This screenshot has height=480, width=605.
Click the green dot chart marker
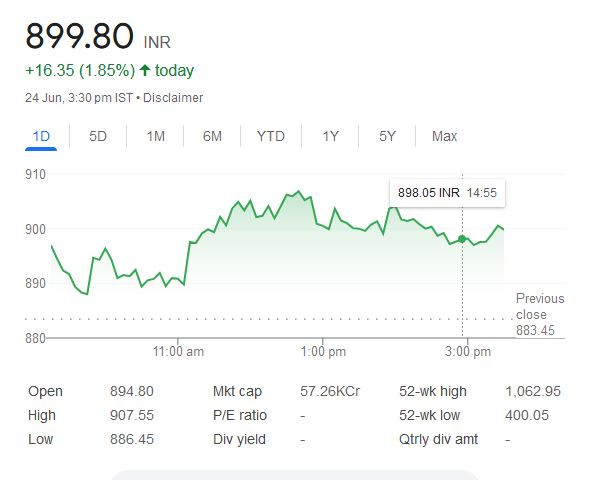(x=462, y=239)
